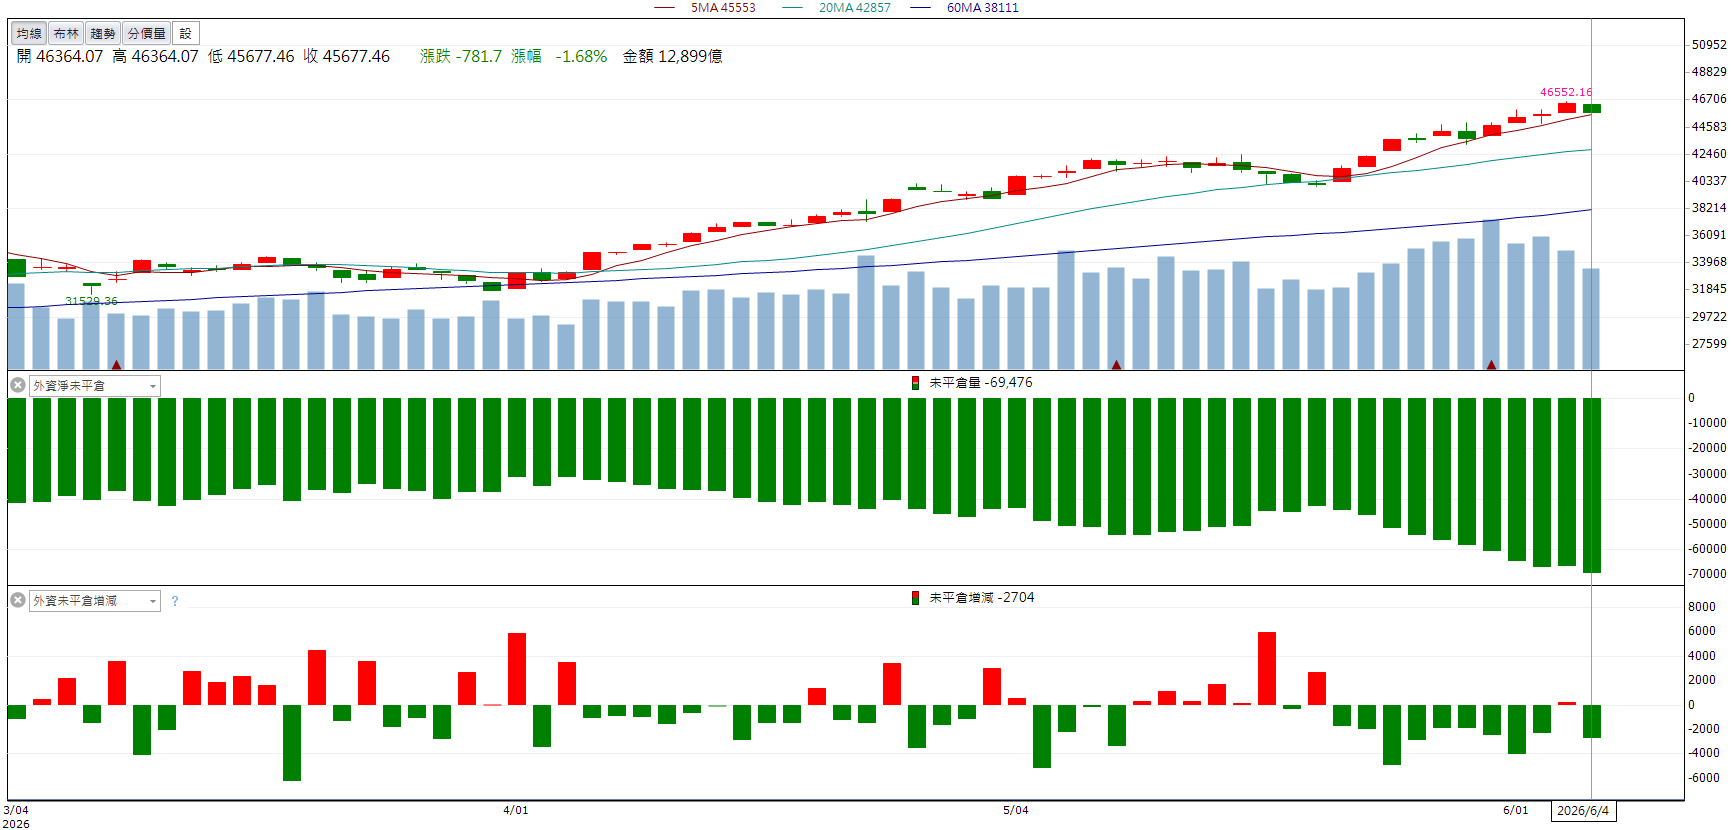Select the 均線 moving average button

pyautogui.click(x=29, y=33)
